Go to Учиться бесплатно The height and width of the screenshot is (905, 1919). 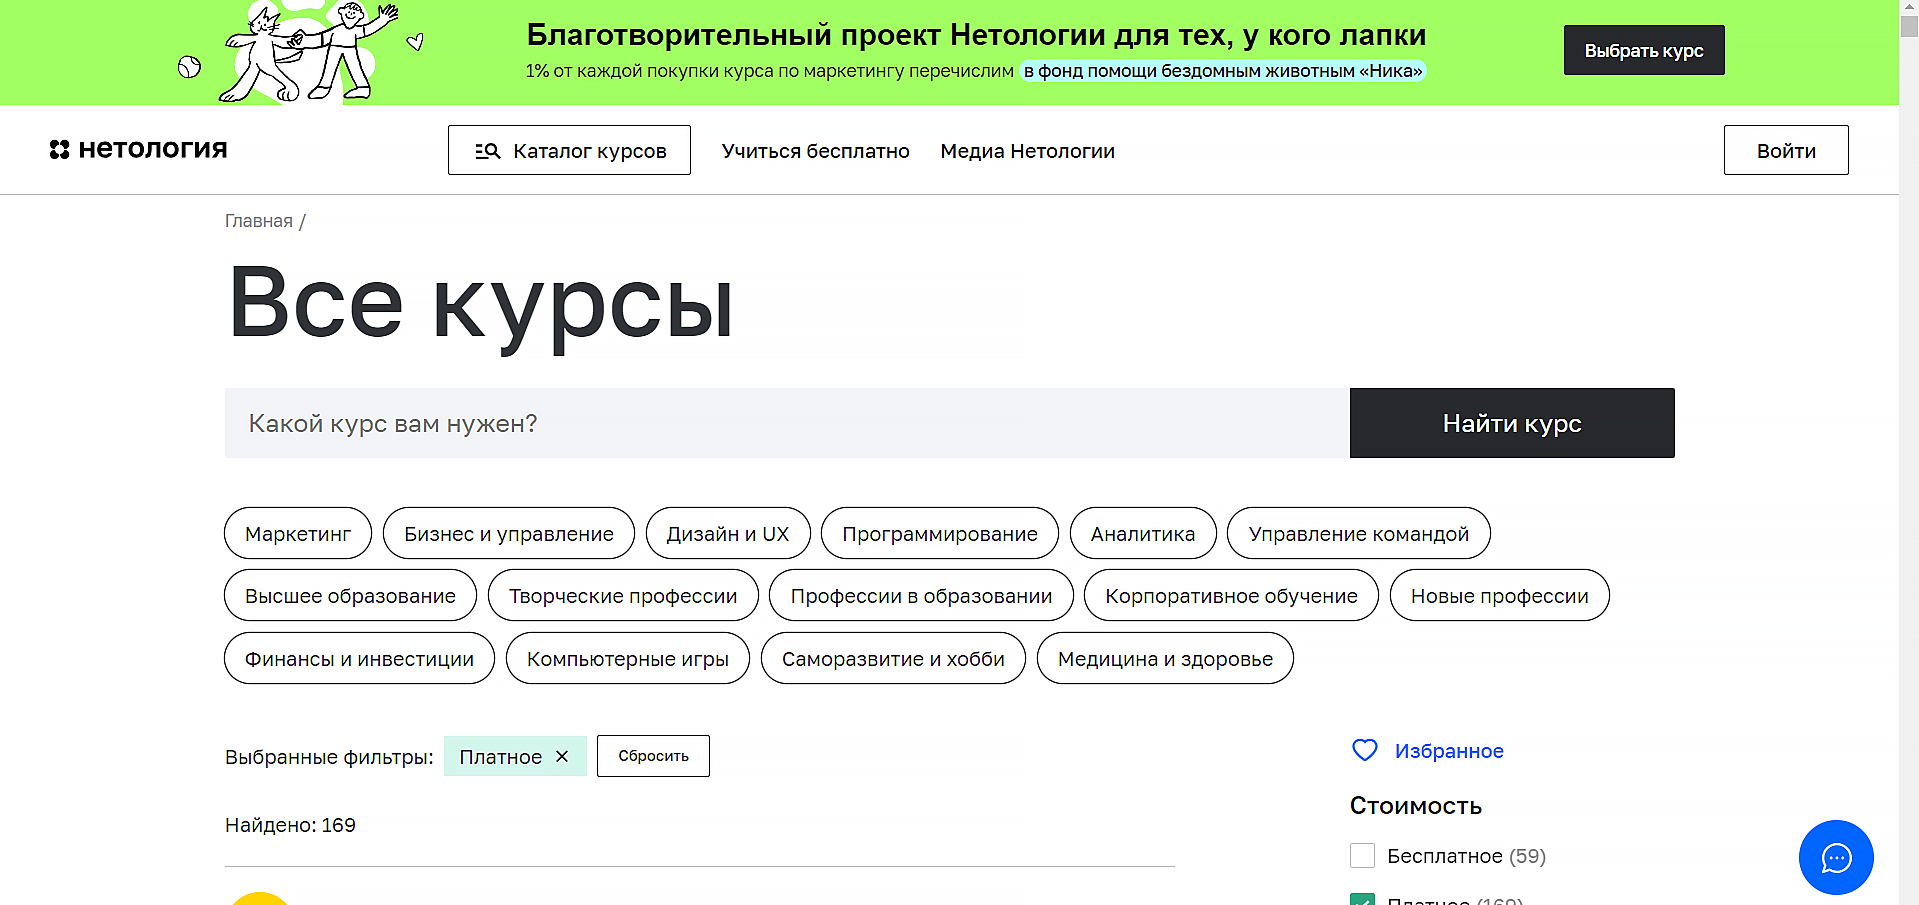pos(816,151)
